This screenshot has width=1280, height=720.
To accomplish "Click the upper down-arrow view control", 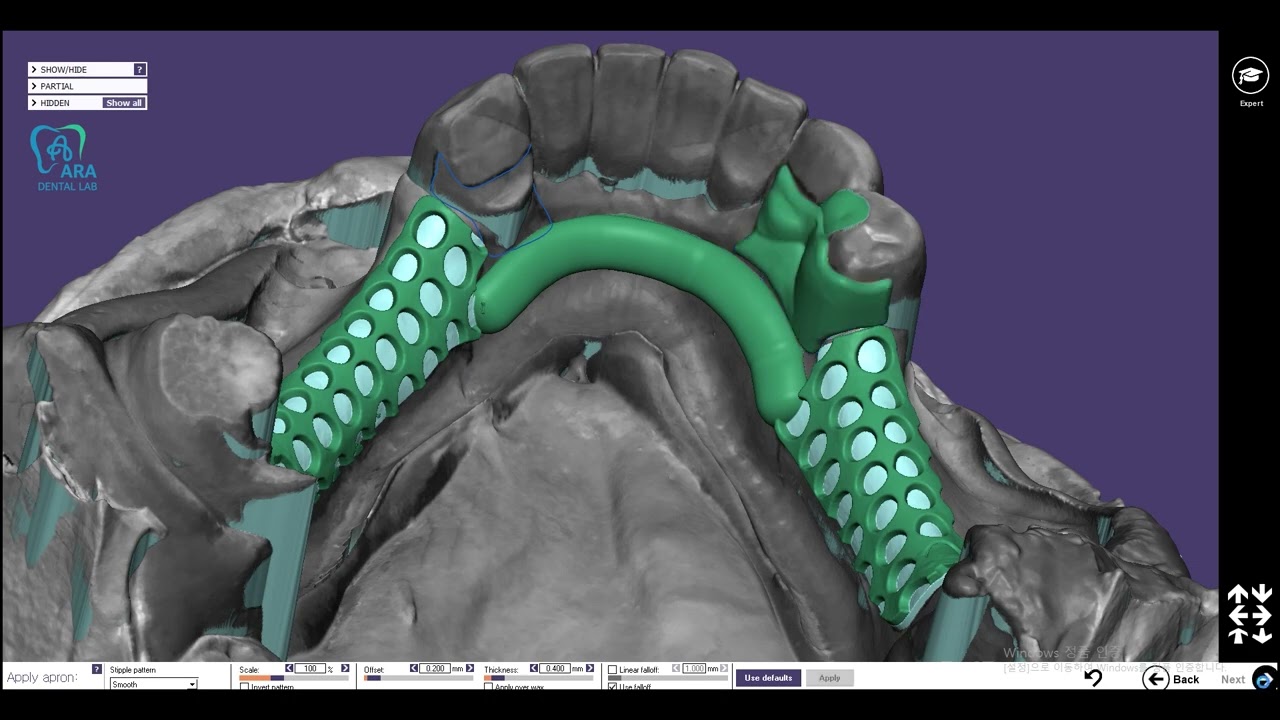I will (x=1261, y=594).
